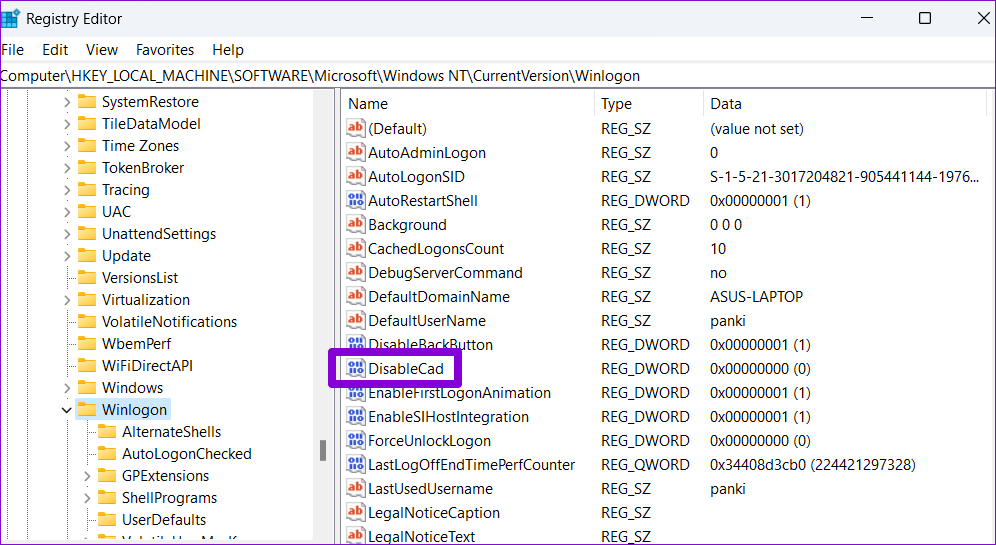Open the Favorites menu

165,50
